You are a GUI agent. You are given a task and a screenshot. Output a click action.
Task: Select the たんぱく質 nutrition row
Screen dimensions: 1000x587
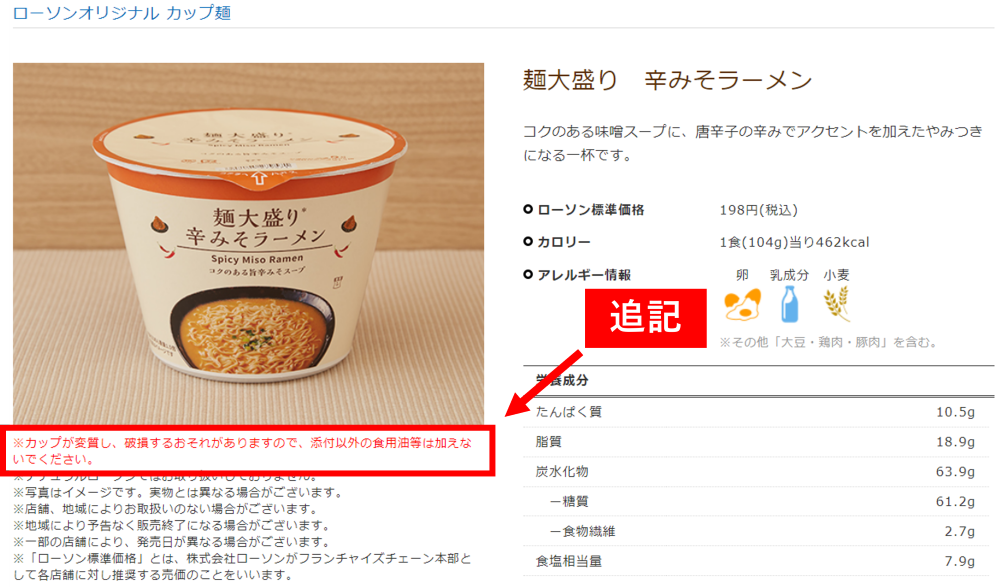pos(758,412)
